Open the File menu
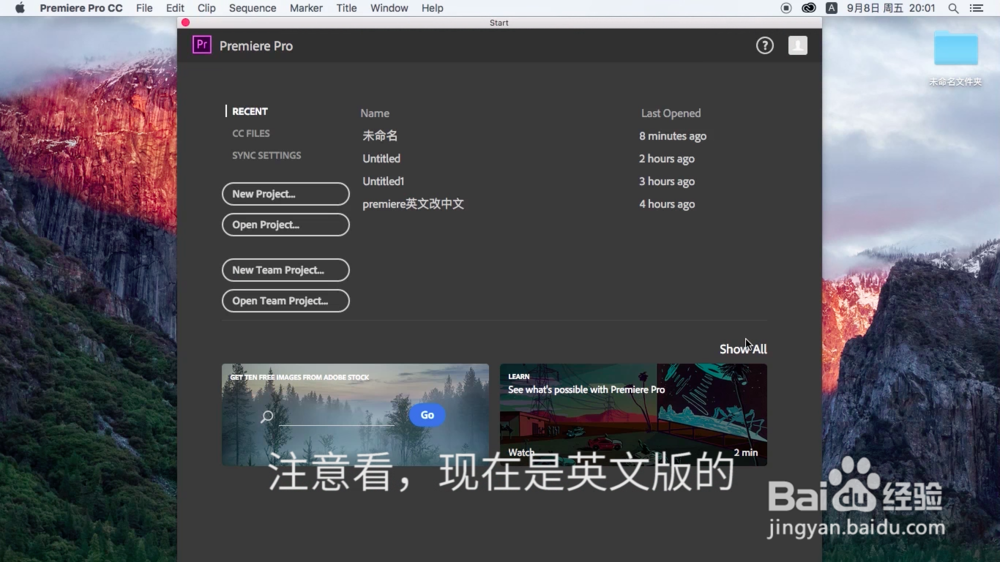1000x562 pixels. pos(144,8)
